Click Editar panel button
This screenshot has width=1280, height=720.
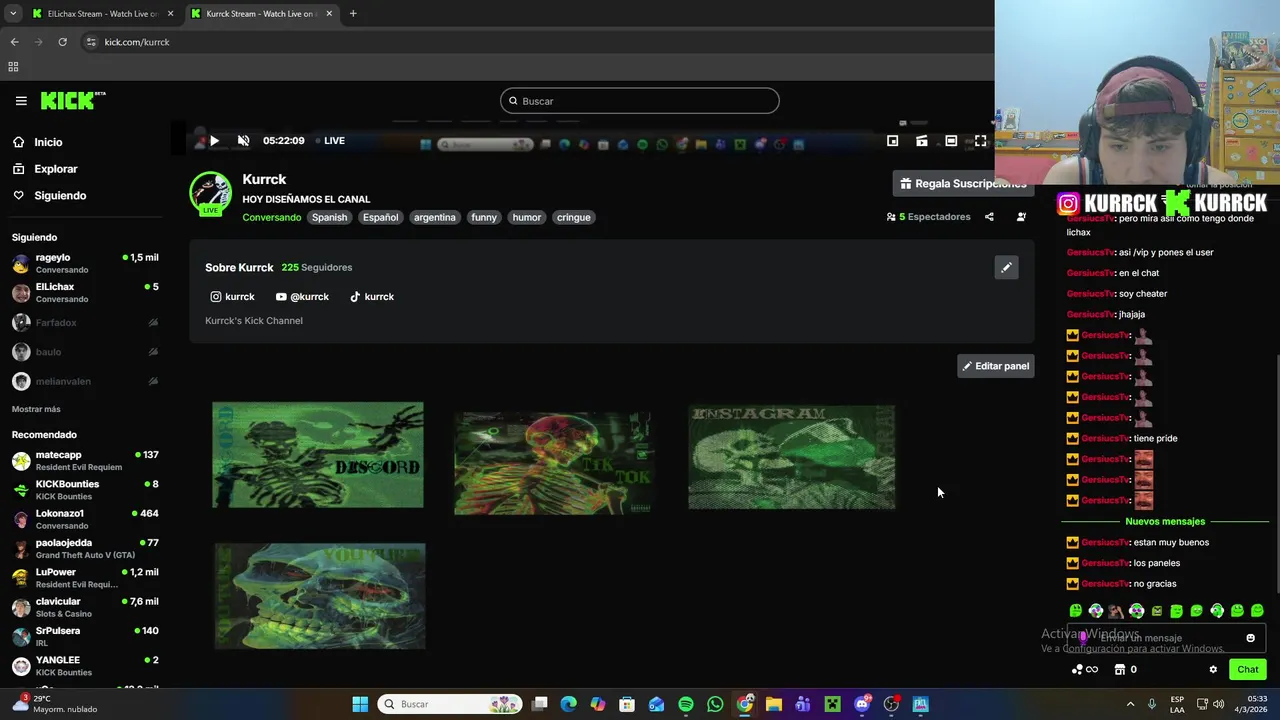pyautogui.click(x=995, y=366)
